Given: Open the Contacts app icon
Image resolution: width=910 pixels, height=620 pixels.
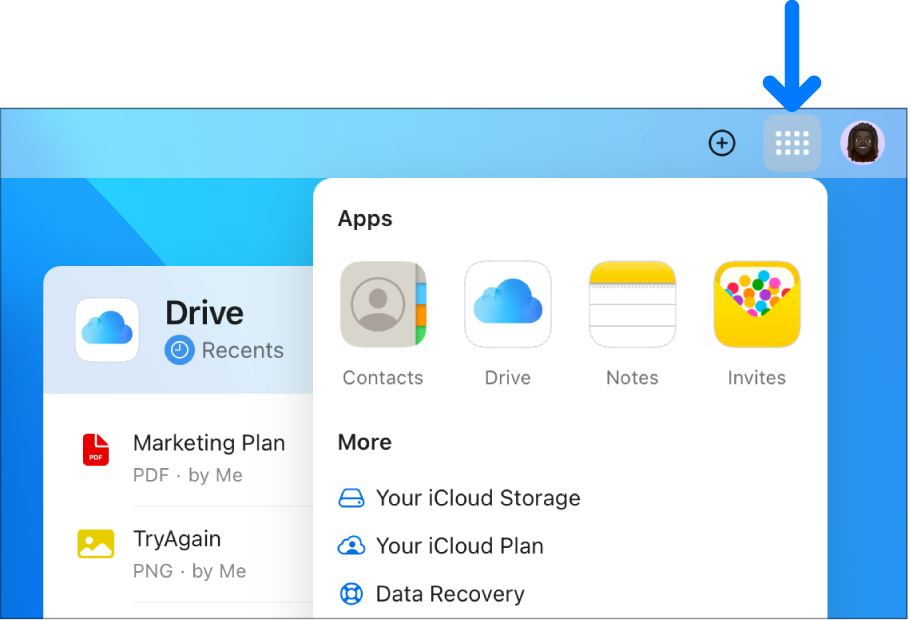Looking at the screenshot, I should tap(384, 304).
